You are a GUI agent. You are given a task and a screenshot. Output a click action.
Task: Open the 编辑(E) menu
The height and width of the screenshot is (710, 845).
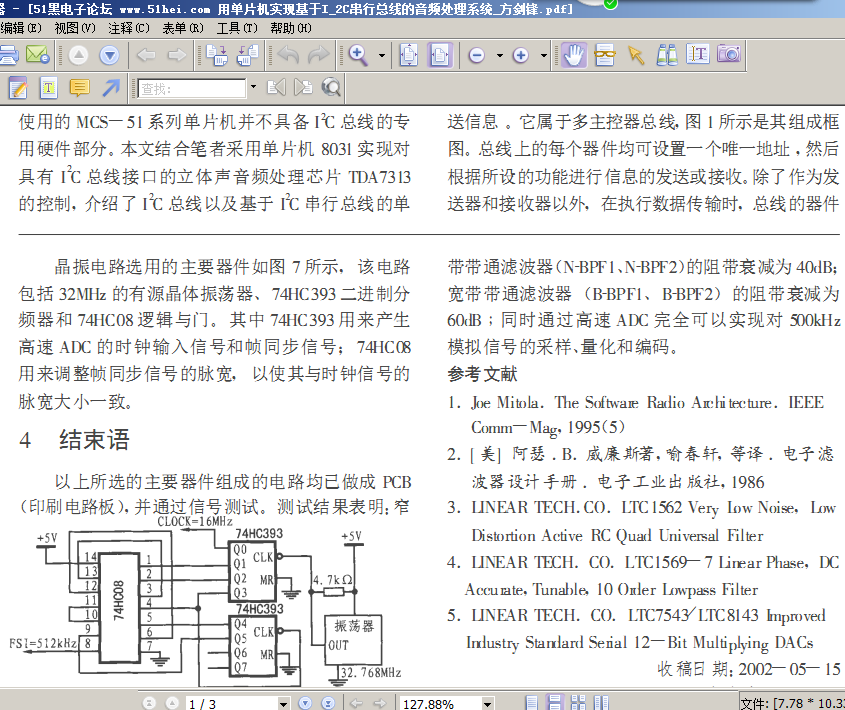pos(21,28)
